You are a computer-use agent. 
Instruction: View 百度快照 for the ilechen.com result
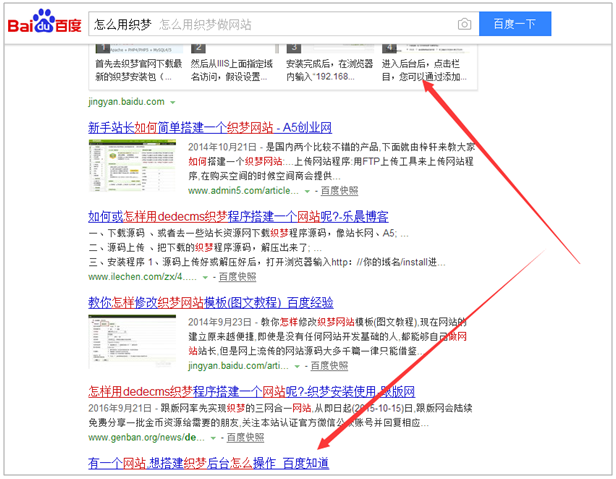[238, 276]
